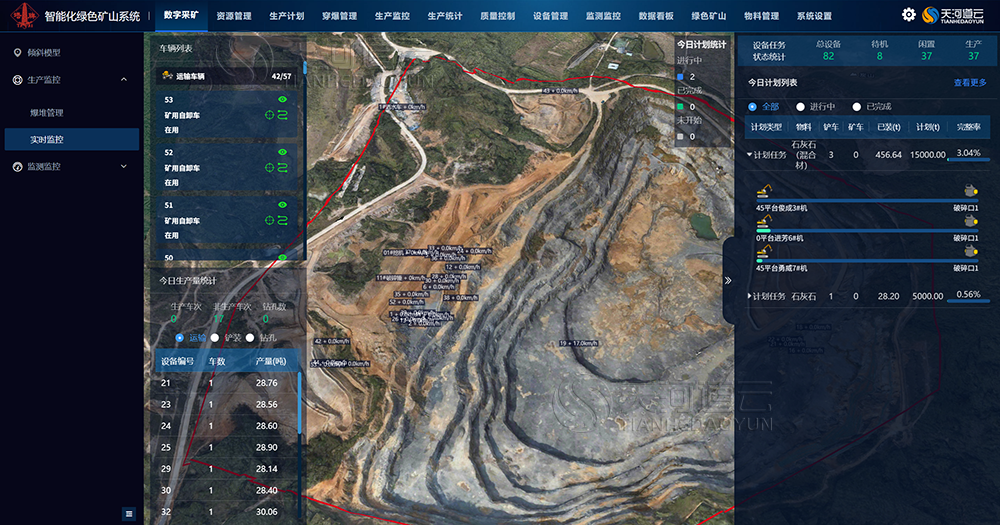Show route track for vehicle 53
This screenshot has width=1000, height=525.
coord(283,115)
